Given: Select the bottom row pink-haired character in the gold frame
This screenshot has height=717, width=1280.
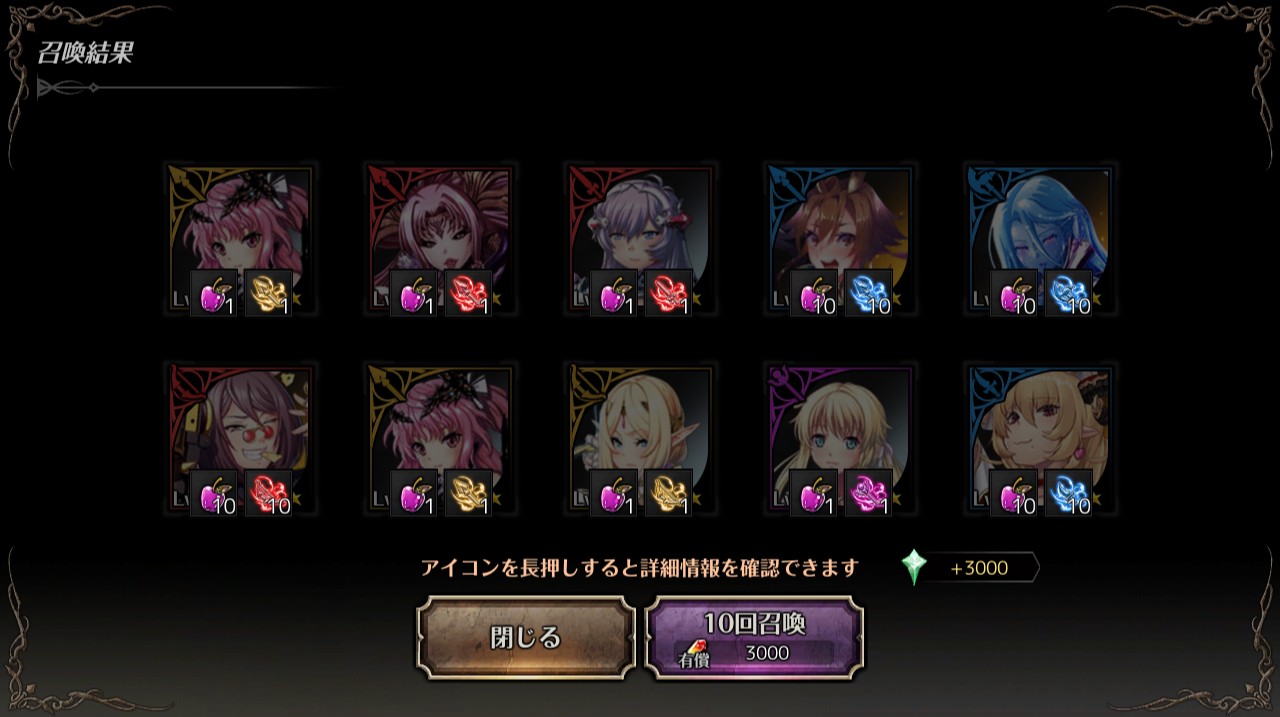Looking at the screenshot, I should [x=440, y=440].
